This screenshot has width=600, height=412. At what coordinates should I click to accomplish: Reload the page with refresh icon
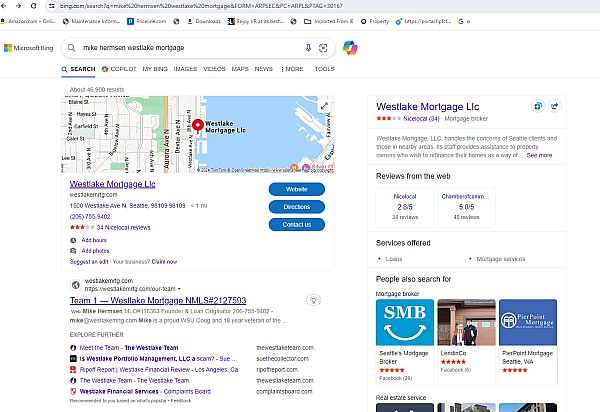(x=34, y=6)
